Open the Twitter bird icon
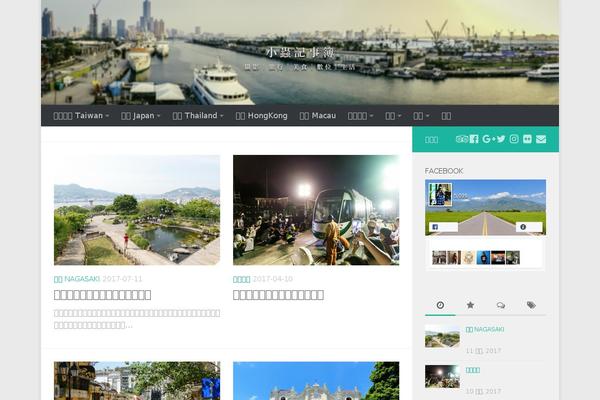This screenshot has height=400, width=600. [x=501, y=139]
